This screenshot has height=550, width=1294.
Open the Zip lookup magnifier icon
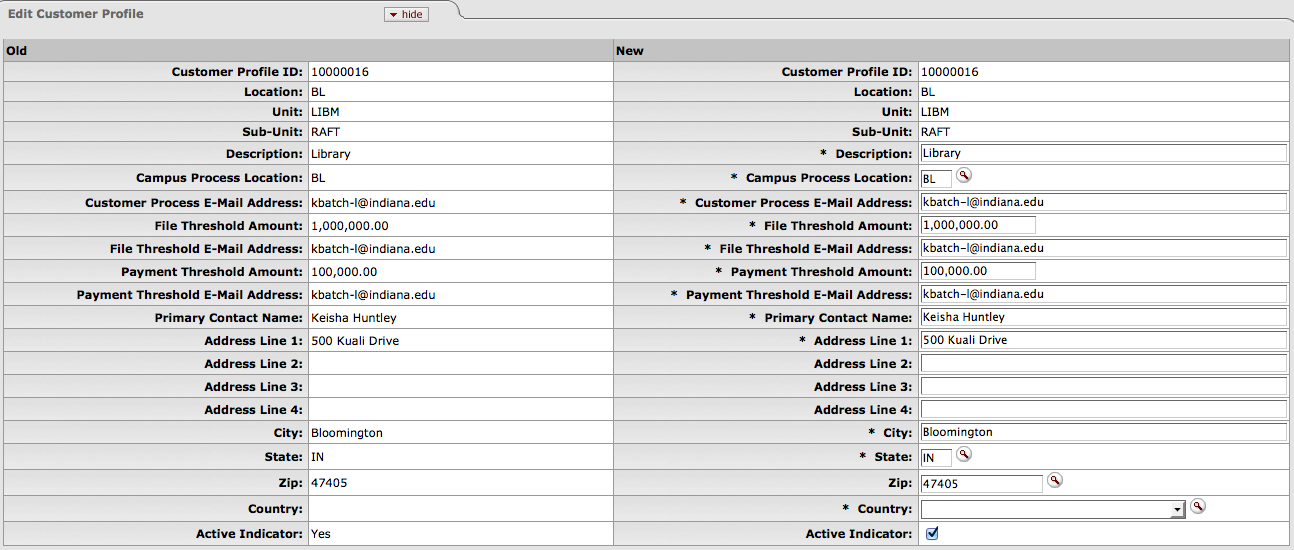(x=1054, y=481)
